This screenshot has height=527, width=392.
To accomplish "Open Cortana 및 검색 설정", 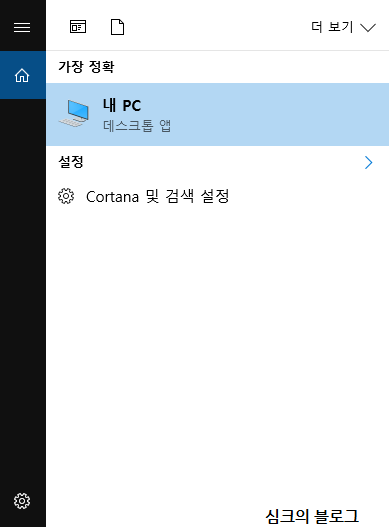I will [x=218, y=196].
